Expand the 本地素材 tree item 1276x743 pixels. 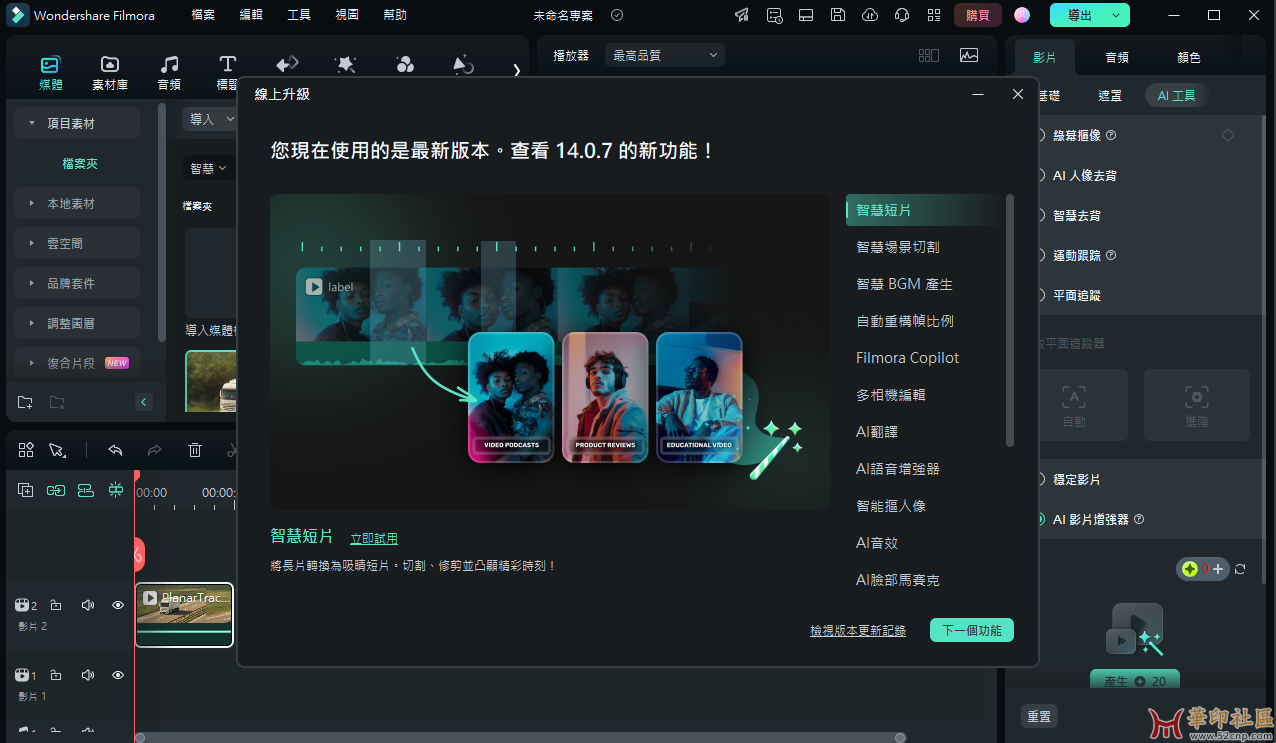pos(32,203)
